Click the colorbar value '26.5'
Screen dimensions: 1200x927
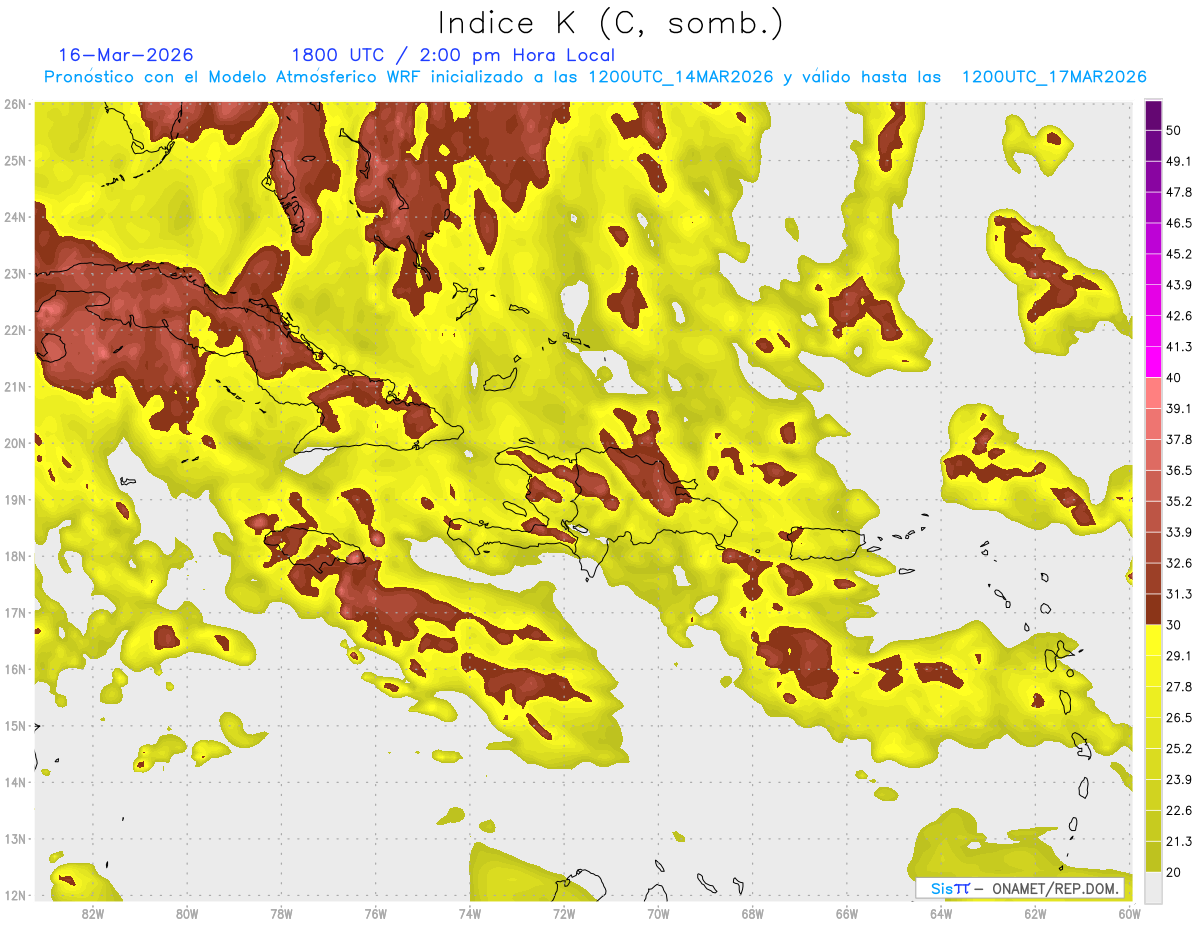[x=1179, y=718]
